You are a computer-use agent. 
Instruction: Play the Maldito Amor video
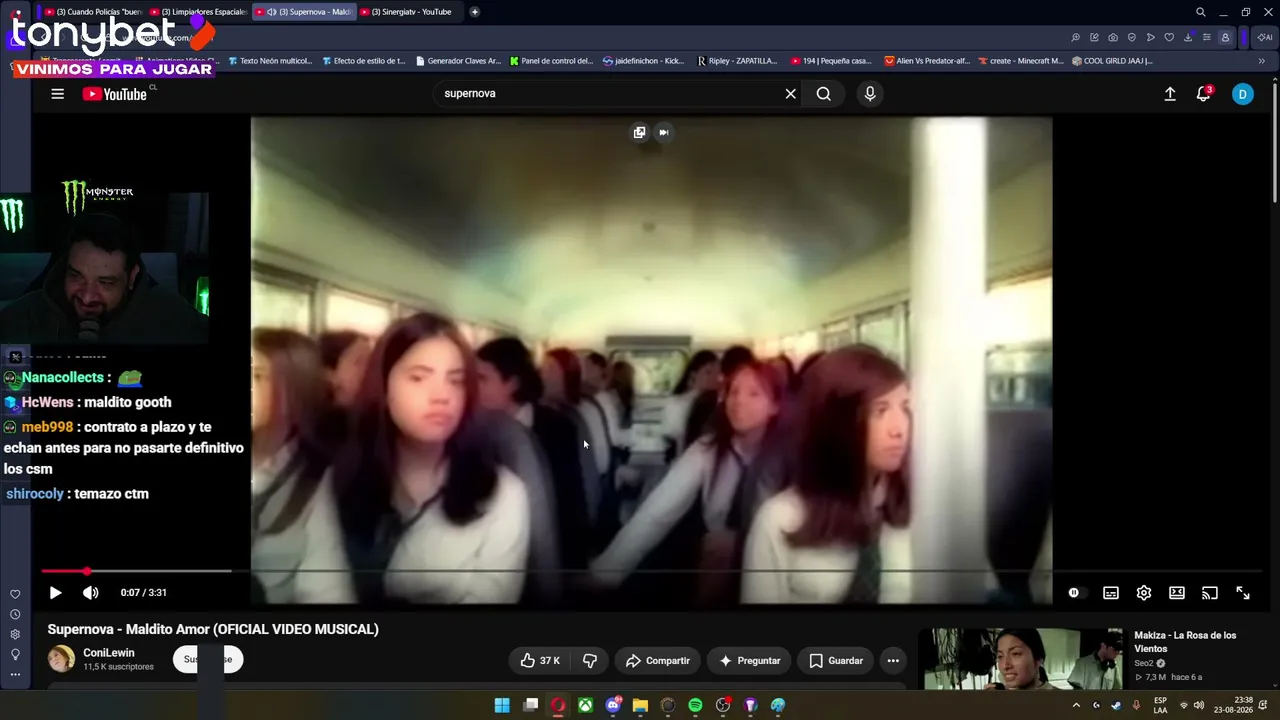point(55,593)
